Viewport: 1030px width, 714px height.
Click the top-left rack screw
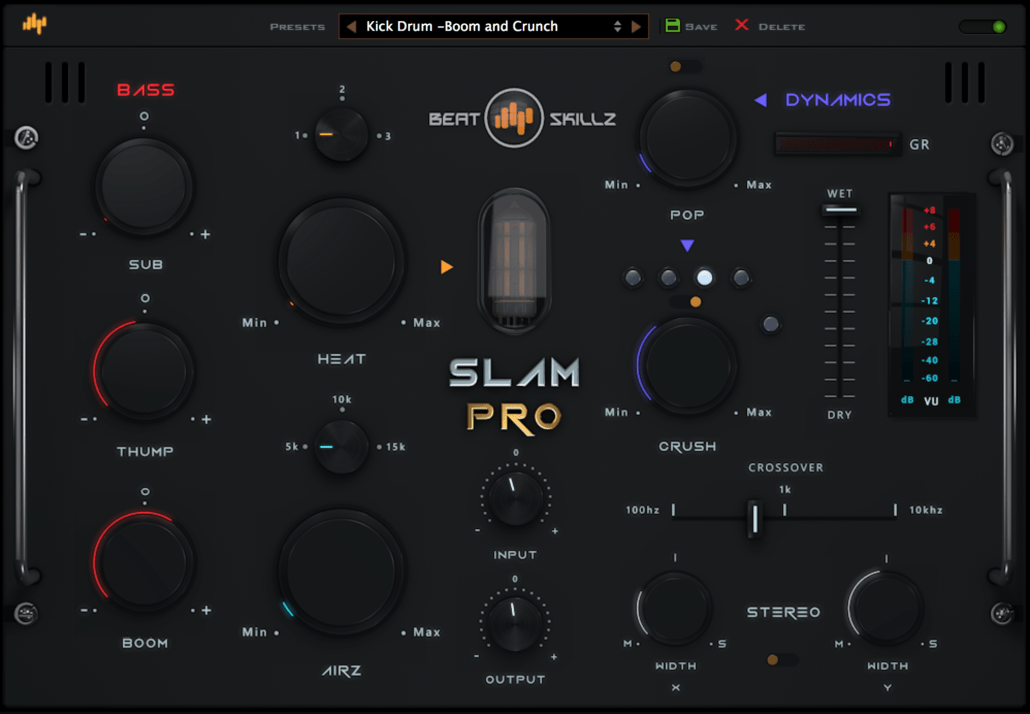pyautogui.click(x=26, y=138)
